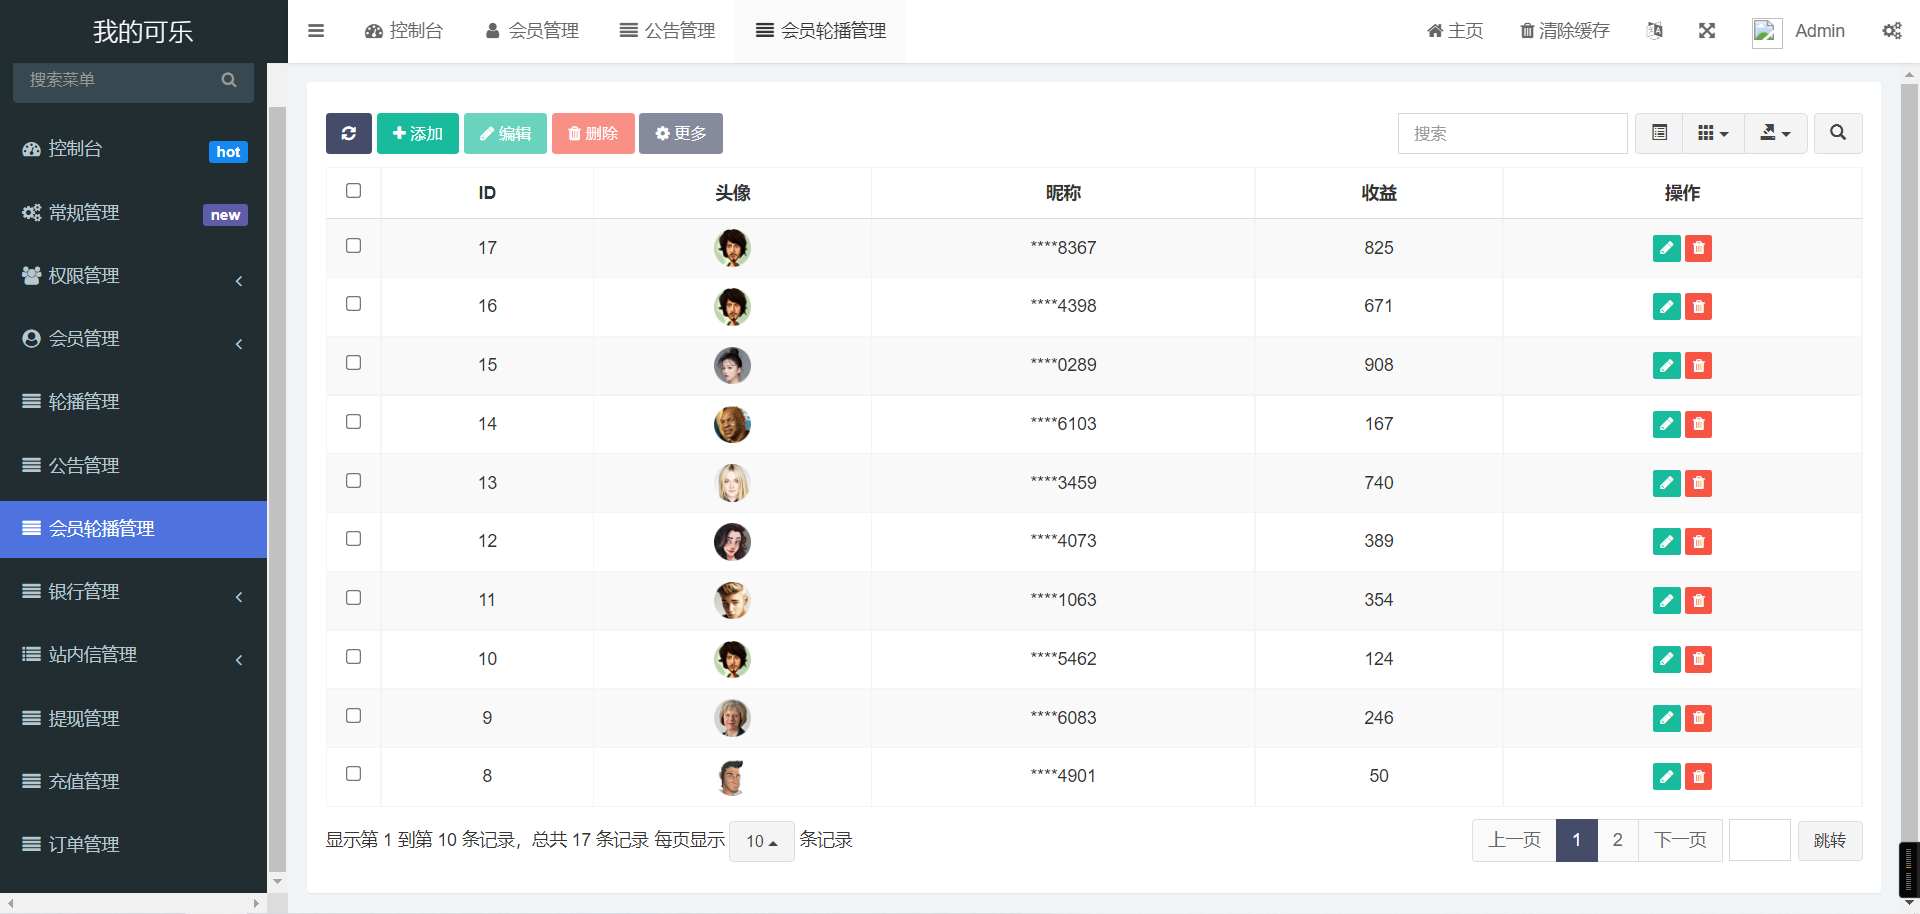Tick the checkbox for row ID 15

pos(353,363)
